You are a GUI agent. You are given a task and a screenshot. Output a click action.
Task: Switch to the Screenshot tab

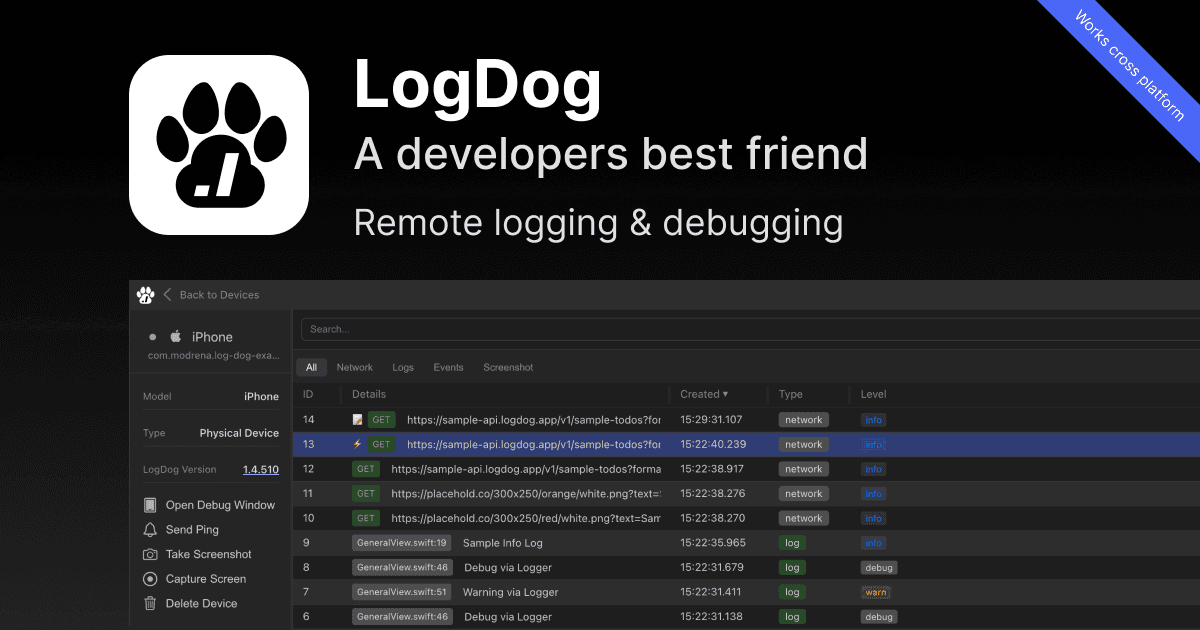click(x=508, y=368)
